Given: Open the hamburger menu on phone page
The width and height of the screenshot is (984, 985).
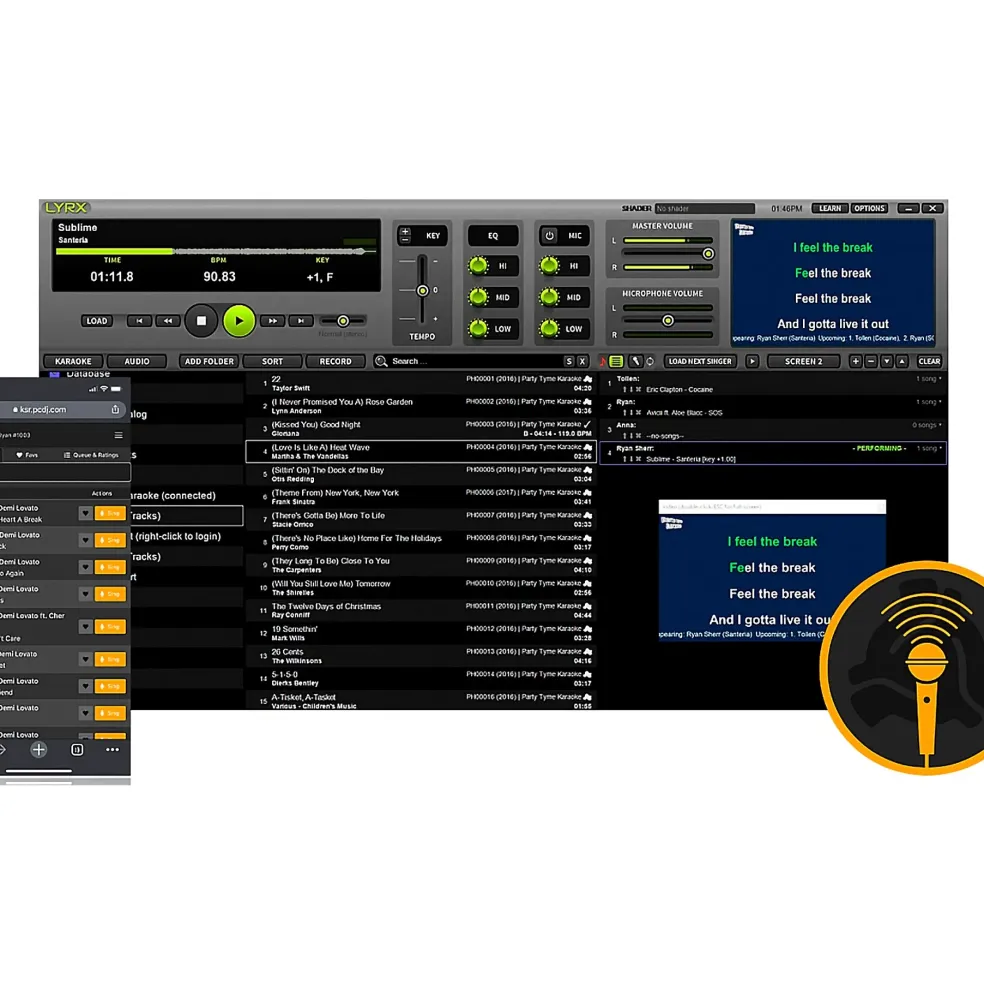Looking at the screenshot, I should click(x=119, y=435).
